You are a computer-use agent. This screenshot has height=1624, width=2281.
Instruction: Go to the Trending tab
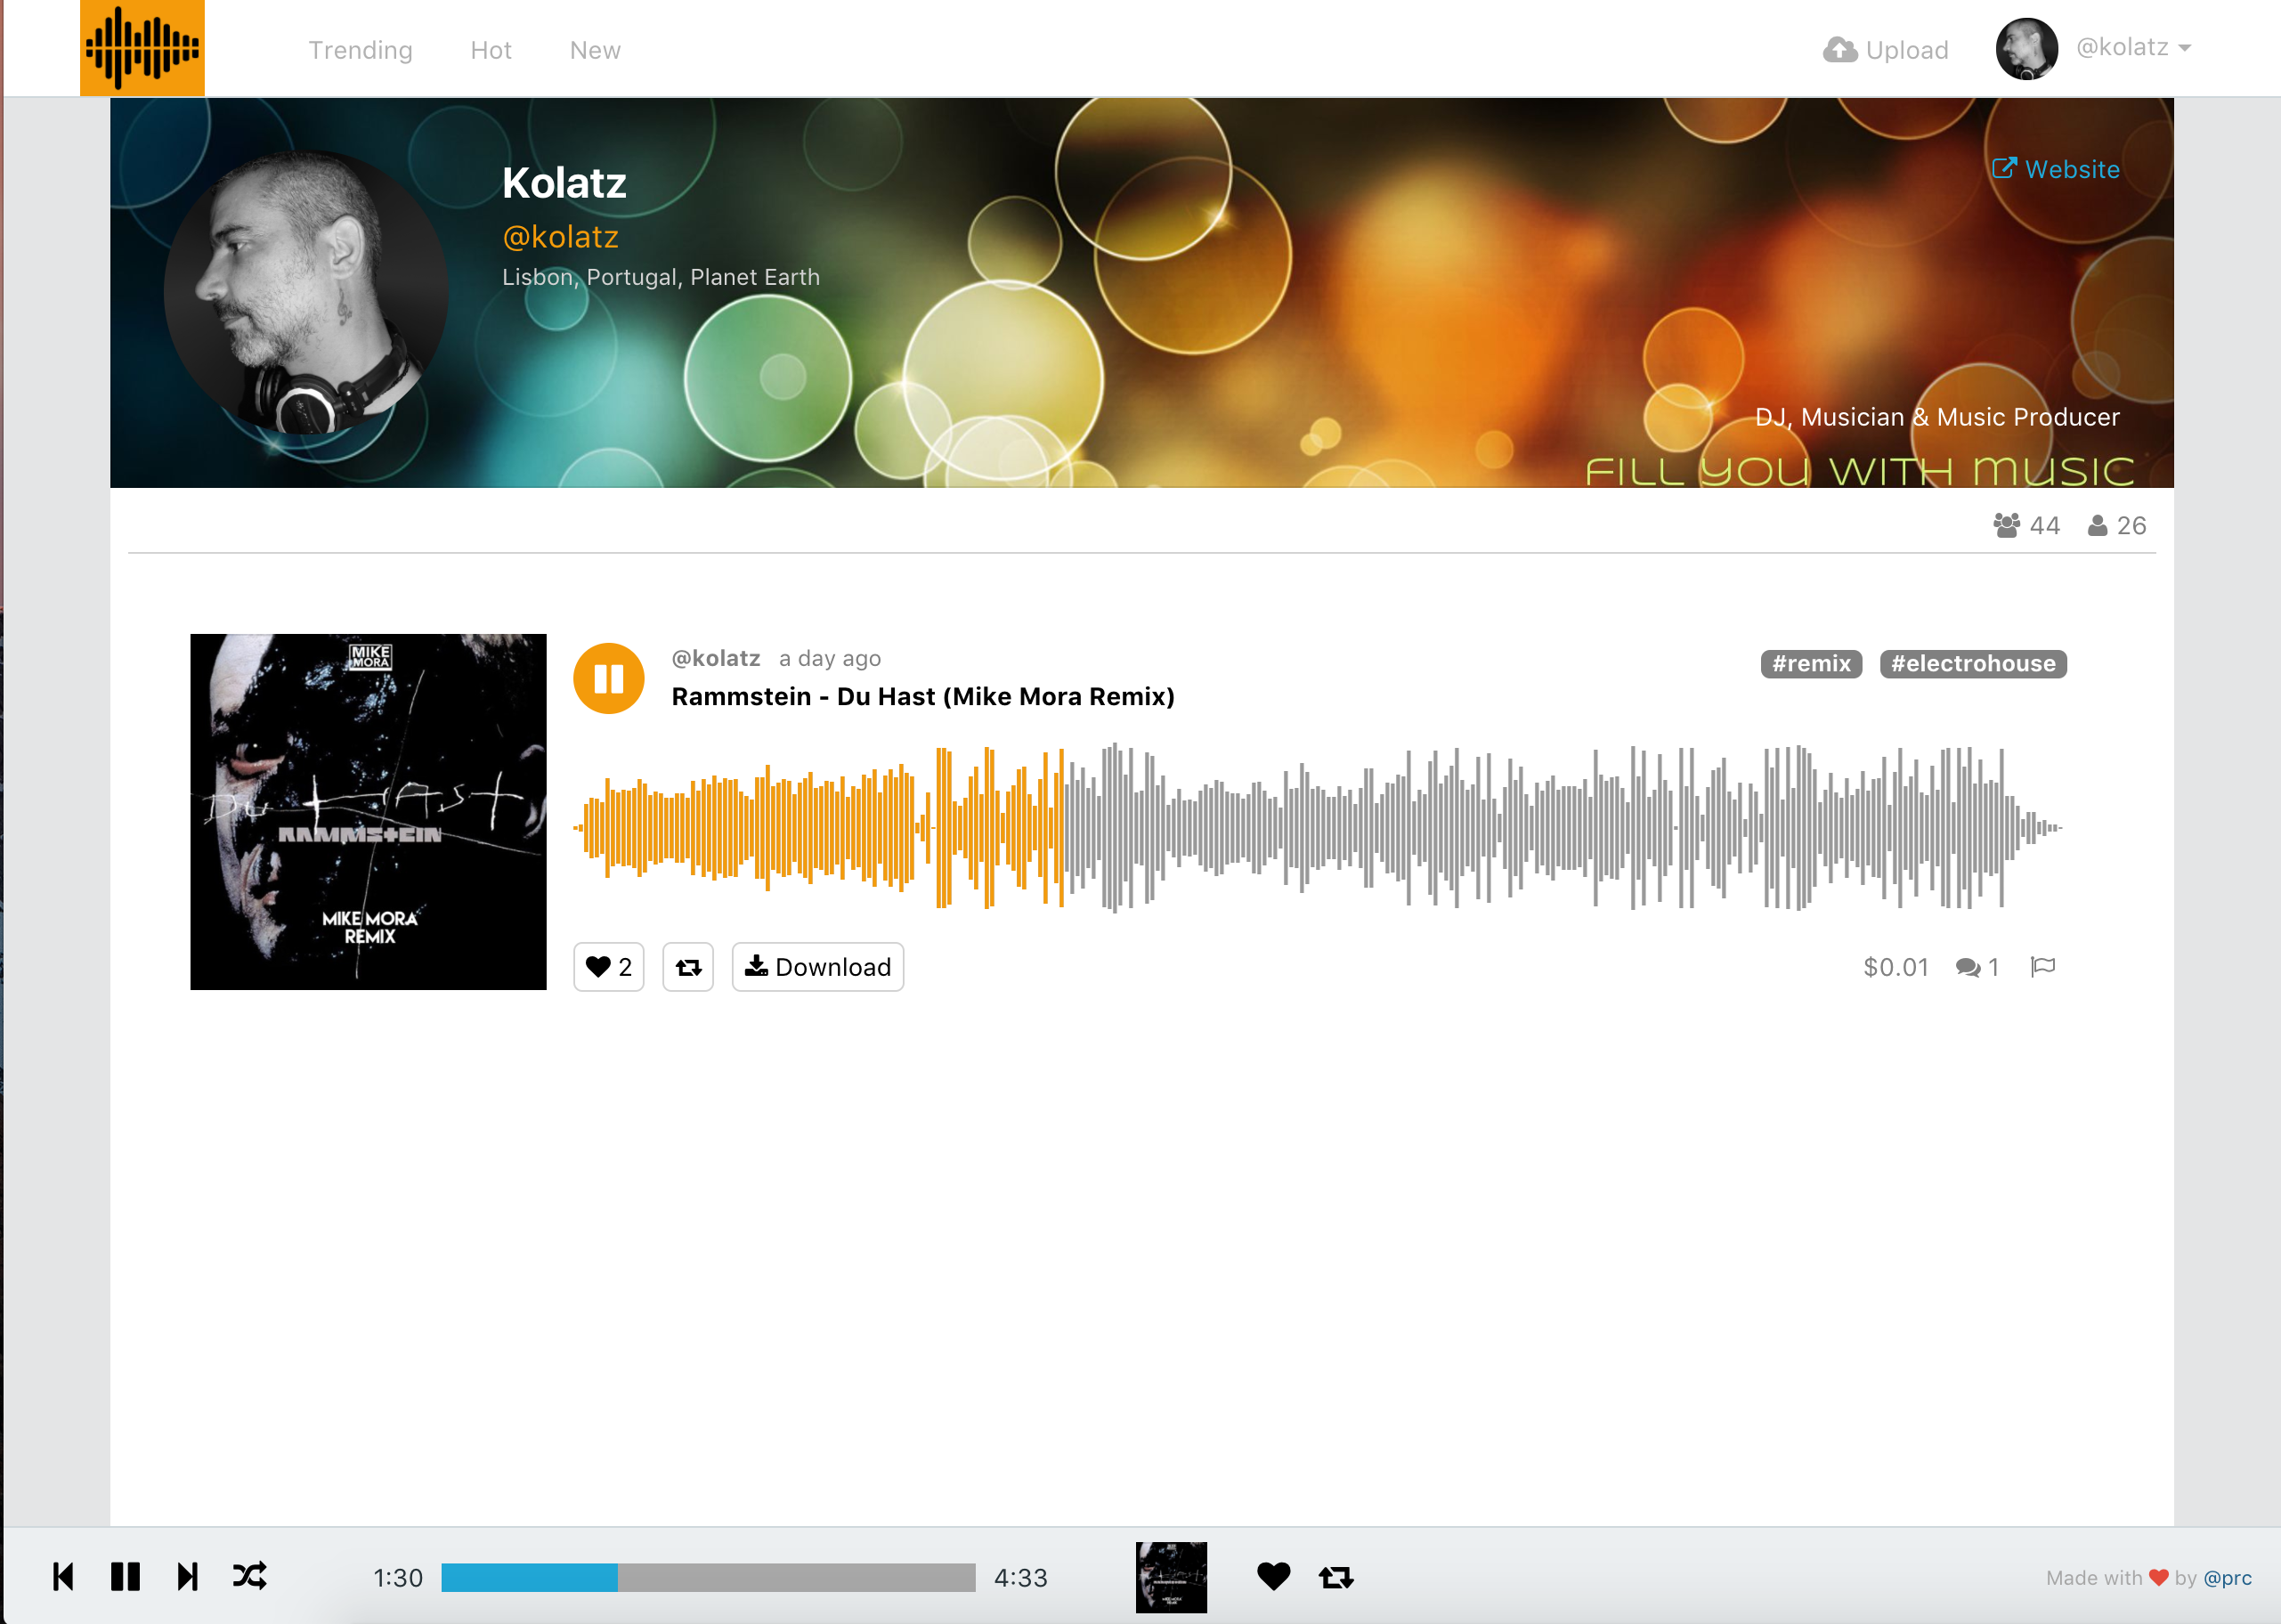[361, 50]
